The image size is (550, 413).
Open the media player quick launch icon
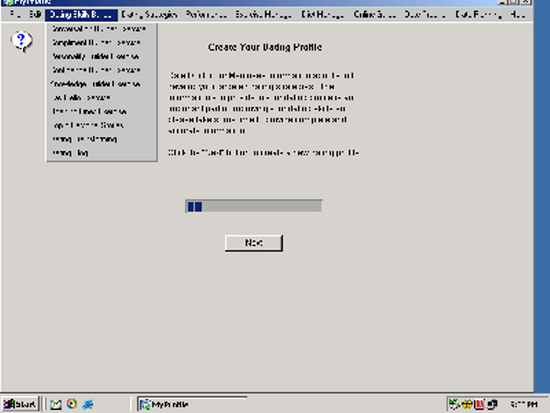point(72,404)
